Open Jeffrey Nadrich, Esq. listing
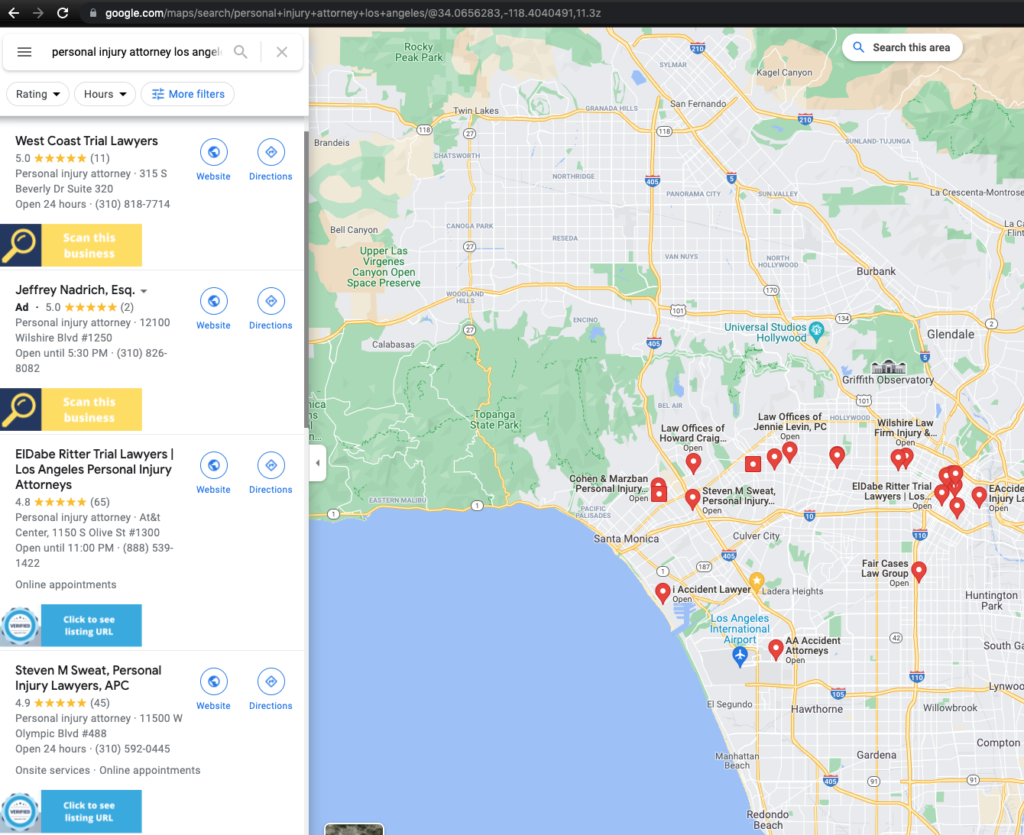The width and height of the screenshot is (1024, 835). coord(74,290)
